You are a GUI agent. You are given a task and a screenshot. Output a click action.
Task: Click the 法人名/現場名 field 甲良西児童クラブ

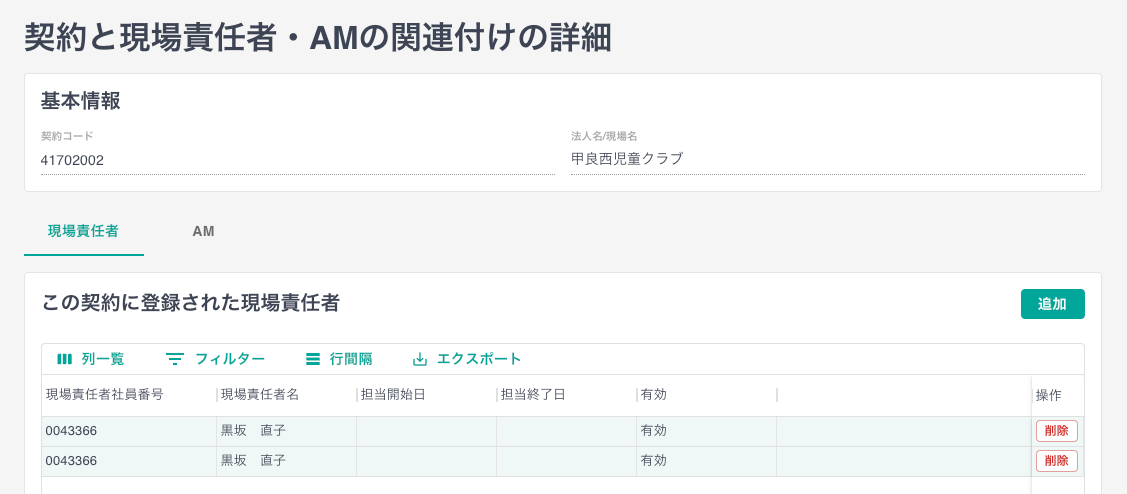(827, 159)
